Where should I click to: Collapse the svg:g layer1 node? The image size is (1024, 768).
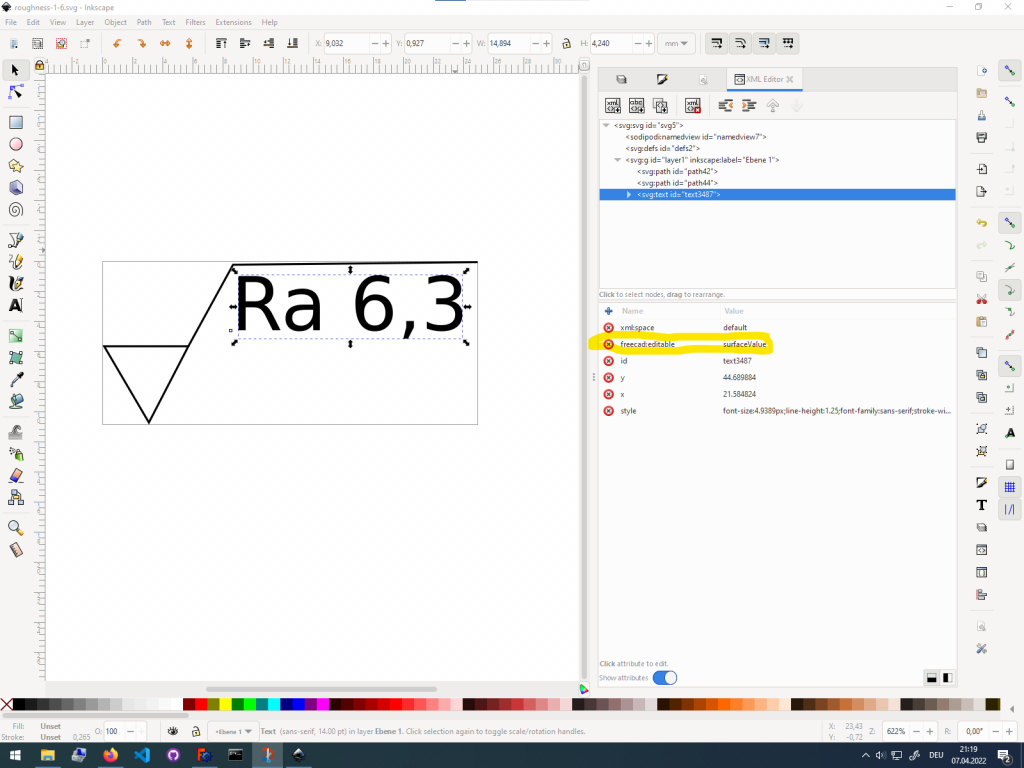click(x=617, y=160)
